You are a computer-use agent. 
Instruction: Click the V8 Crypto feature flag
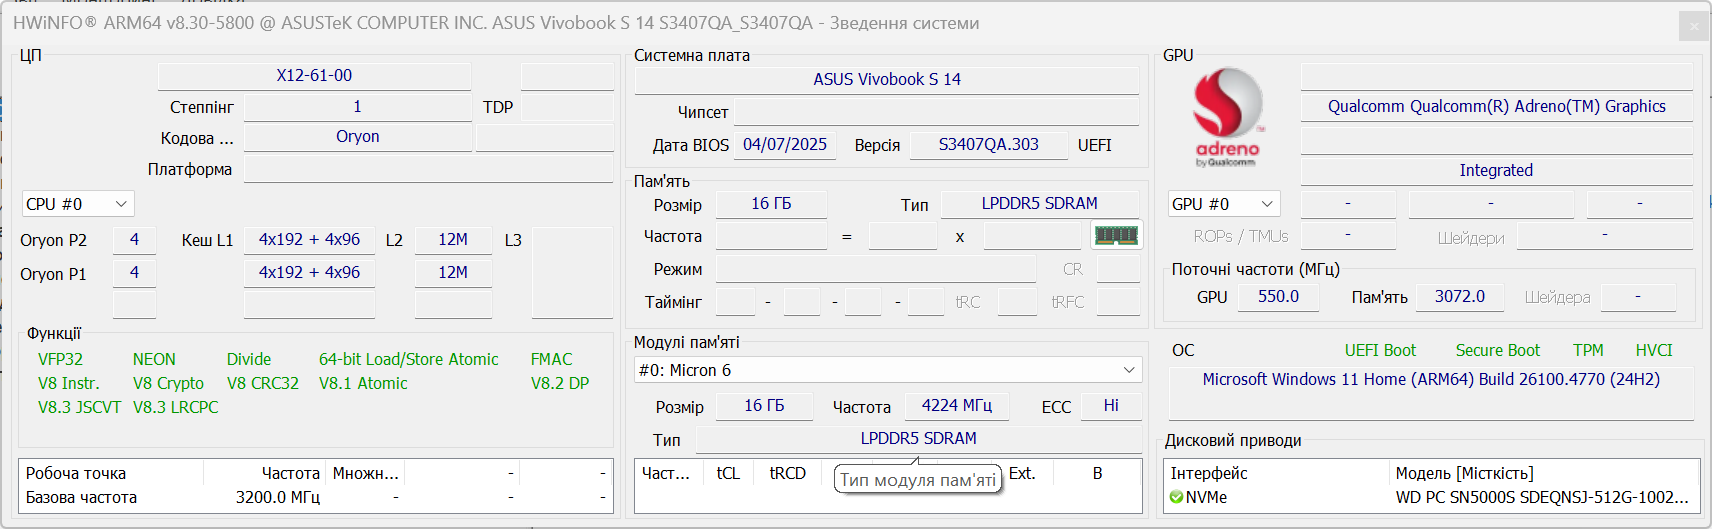[x=168, y=383]
